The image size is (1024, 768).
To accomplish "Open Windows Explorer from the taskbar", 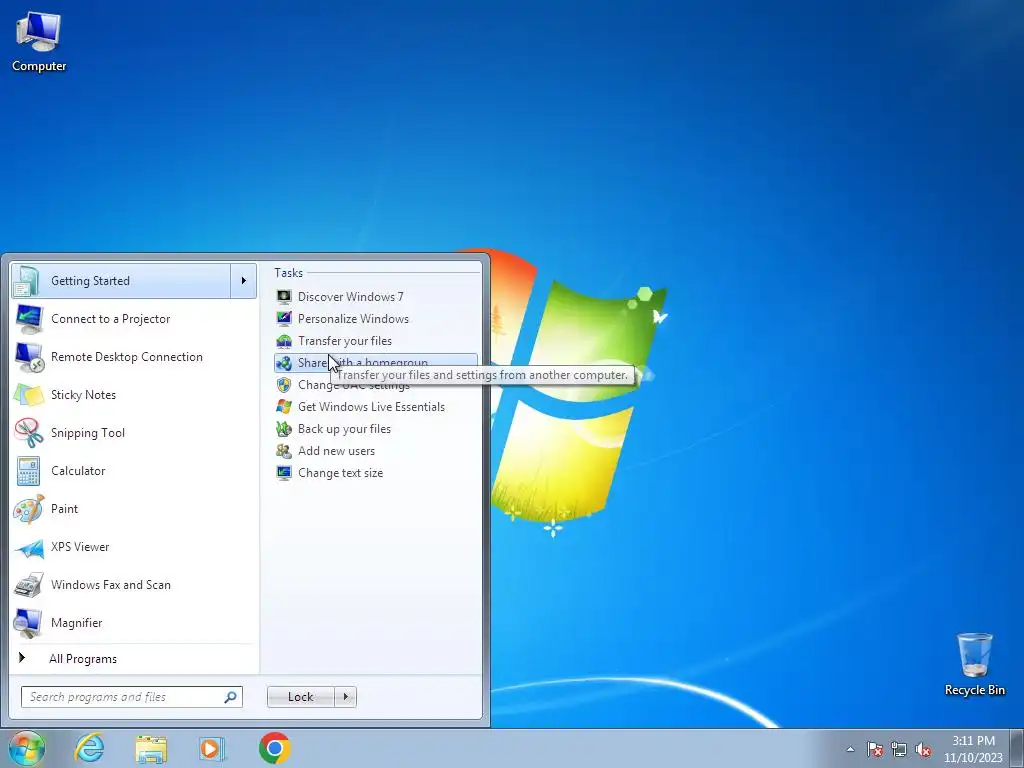I will [x=151, y=748].
